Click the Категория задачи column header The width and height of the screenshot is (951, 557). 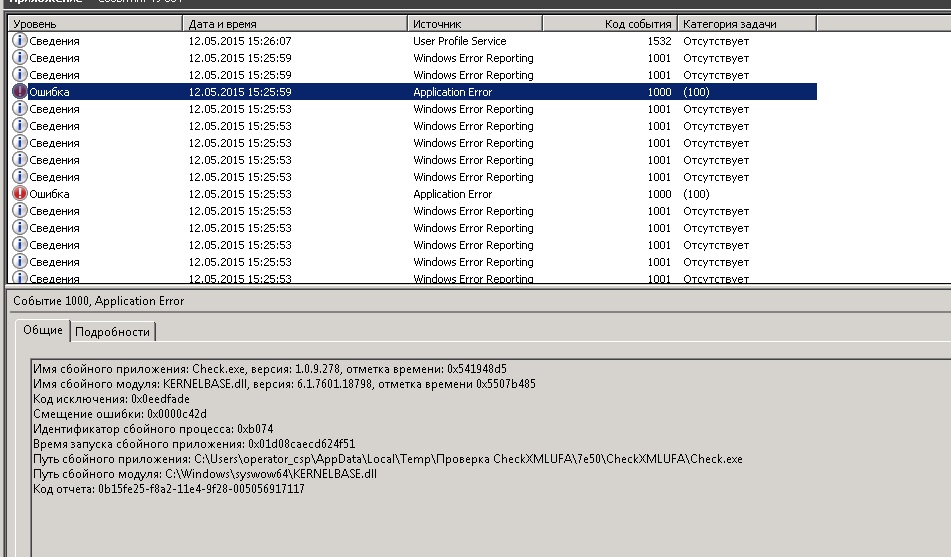(745, 24)
